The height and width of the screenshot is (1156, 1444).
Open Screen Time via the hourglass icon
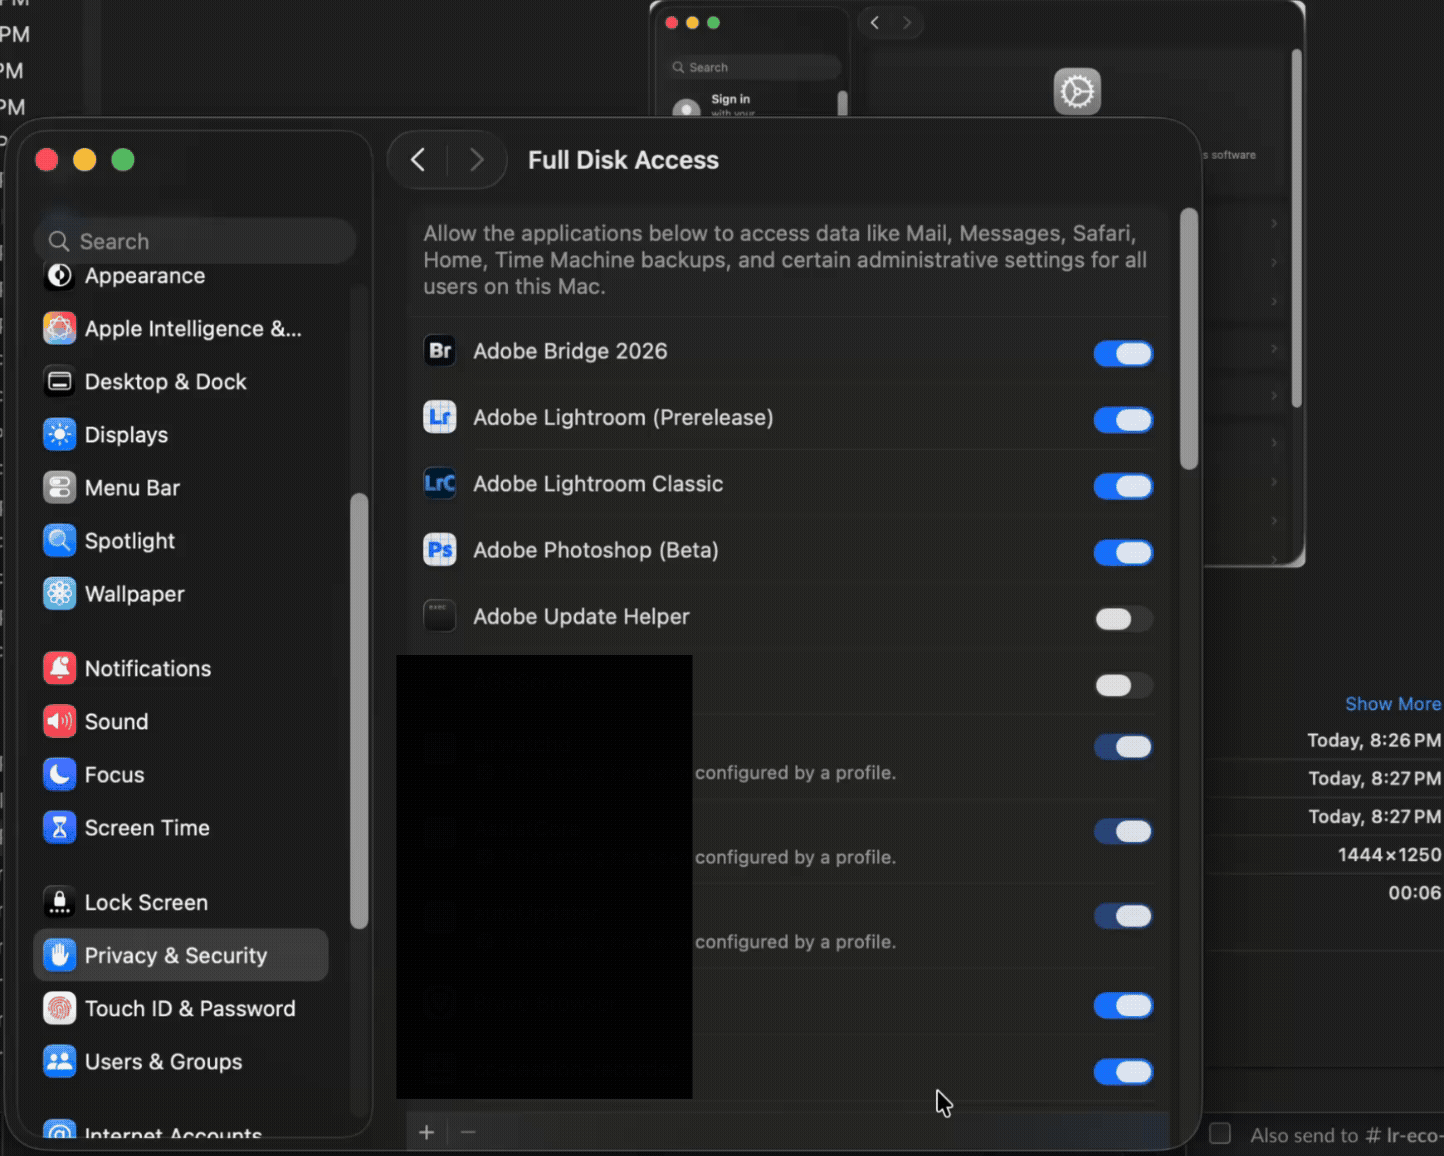click(59, 827)
